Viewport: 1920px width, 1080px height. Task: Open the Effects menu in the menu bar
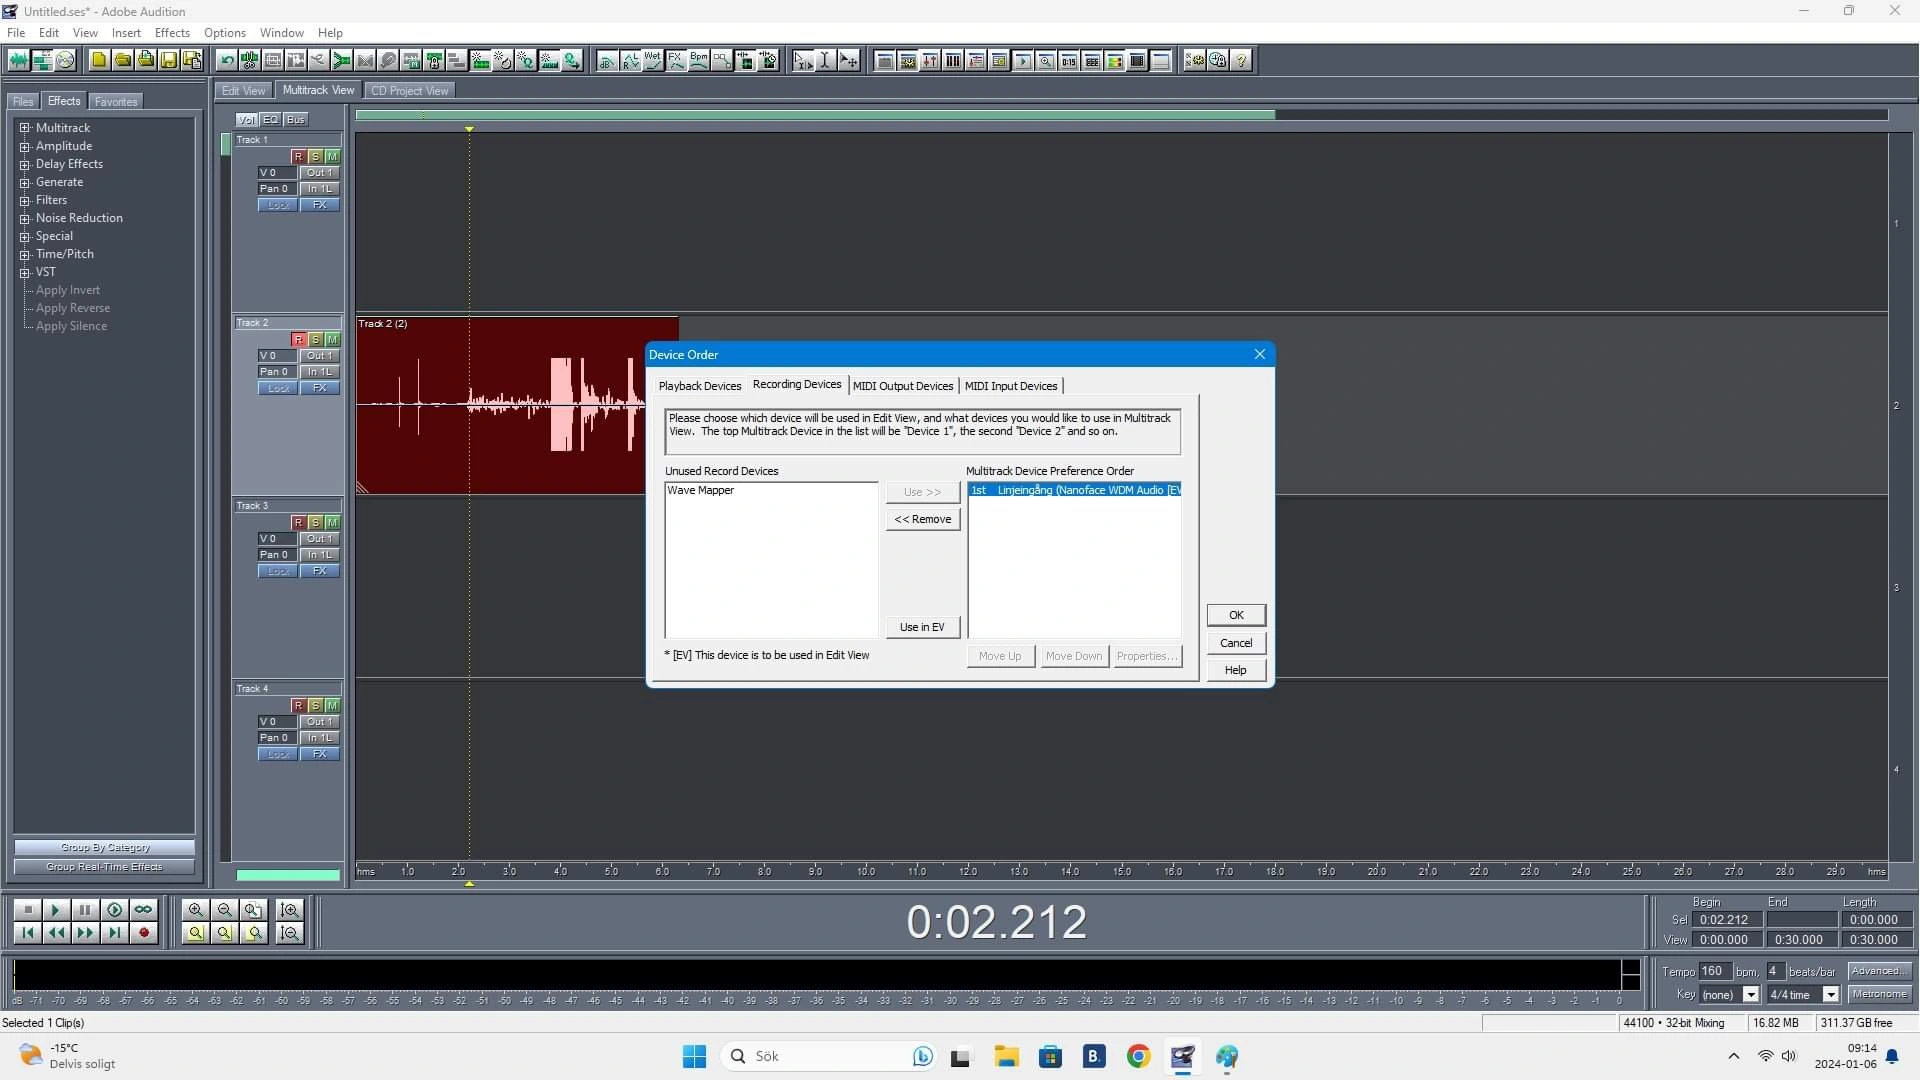pos(172,33)
